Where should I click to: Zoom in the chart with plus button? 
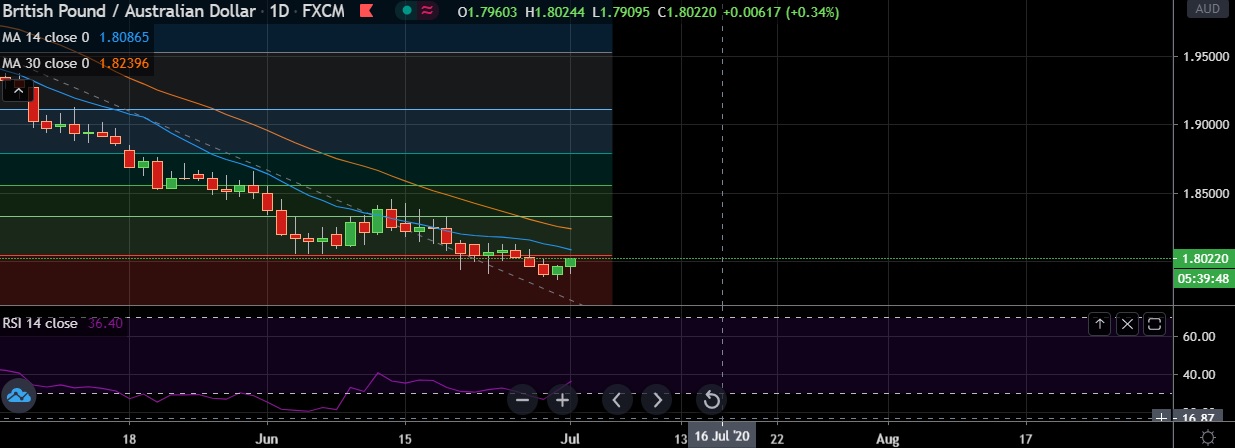[x=563, y=401]
